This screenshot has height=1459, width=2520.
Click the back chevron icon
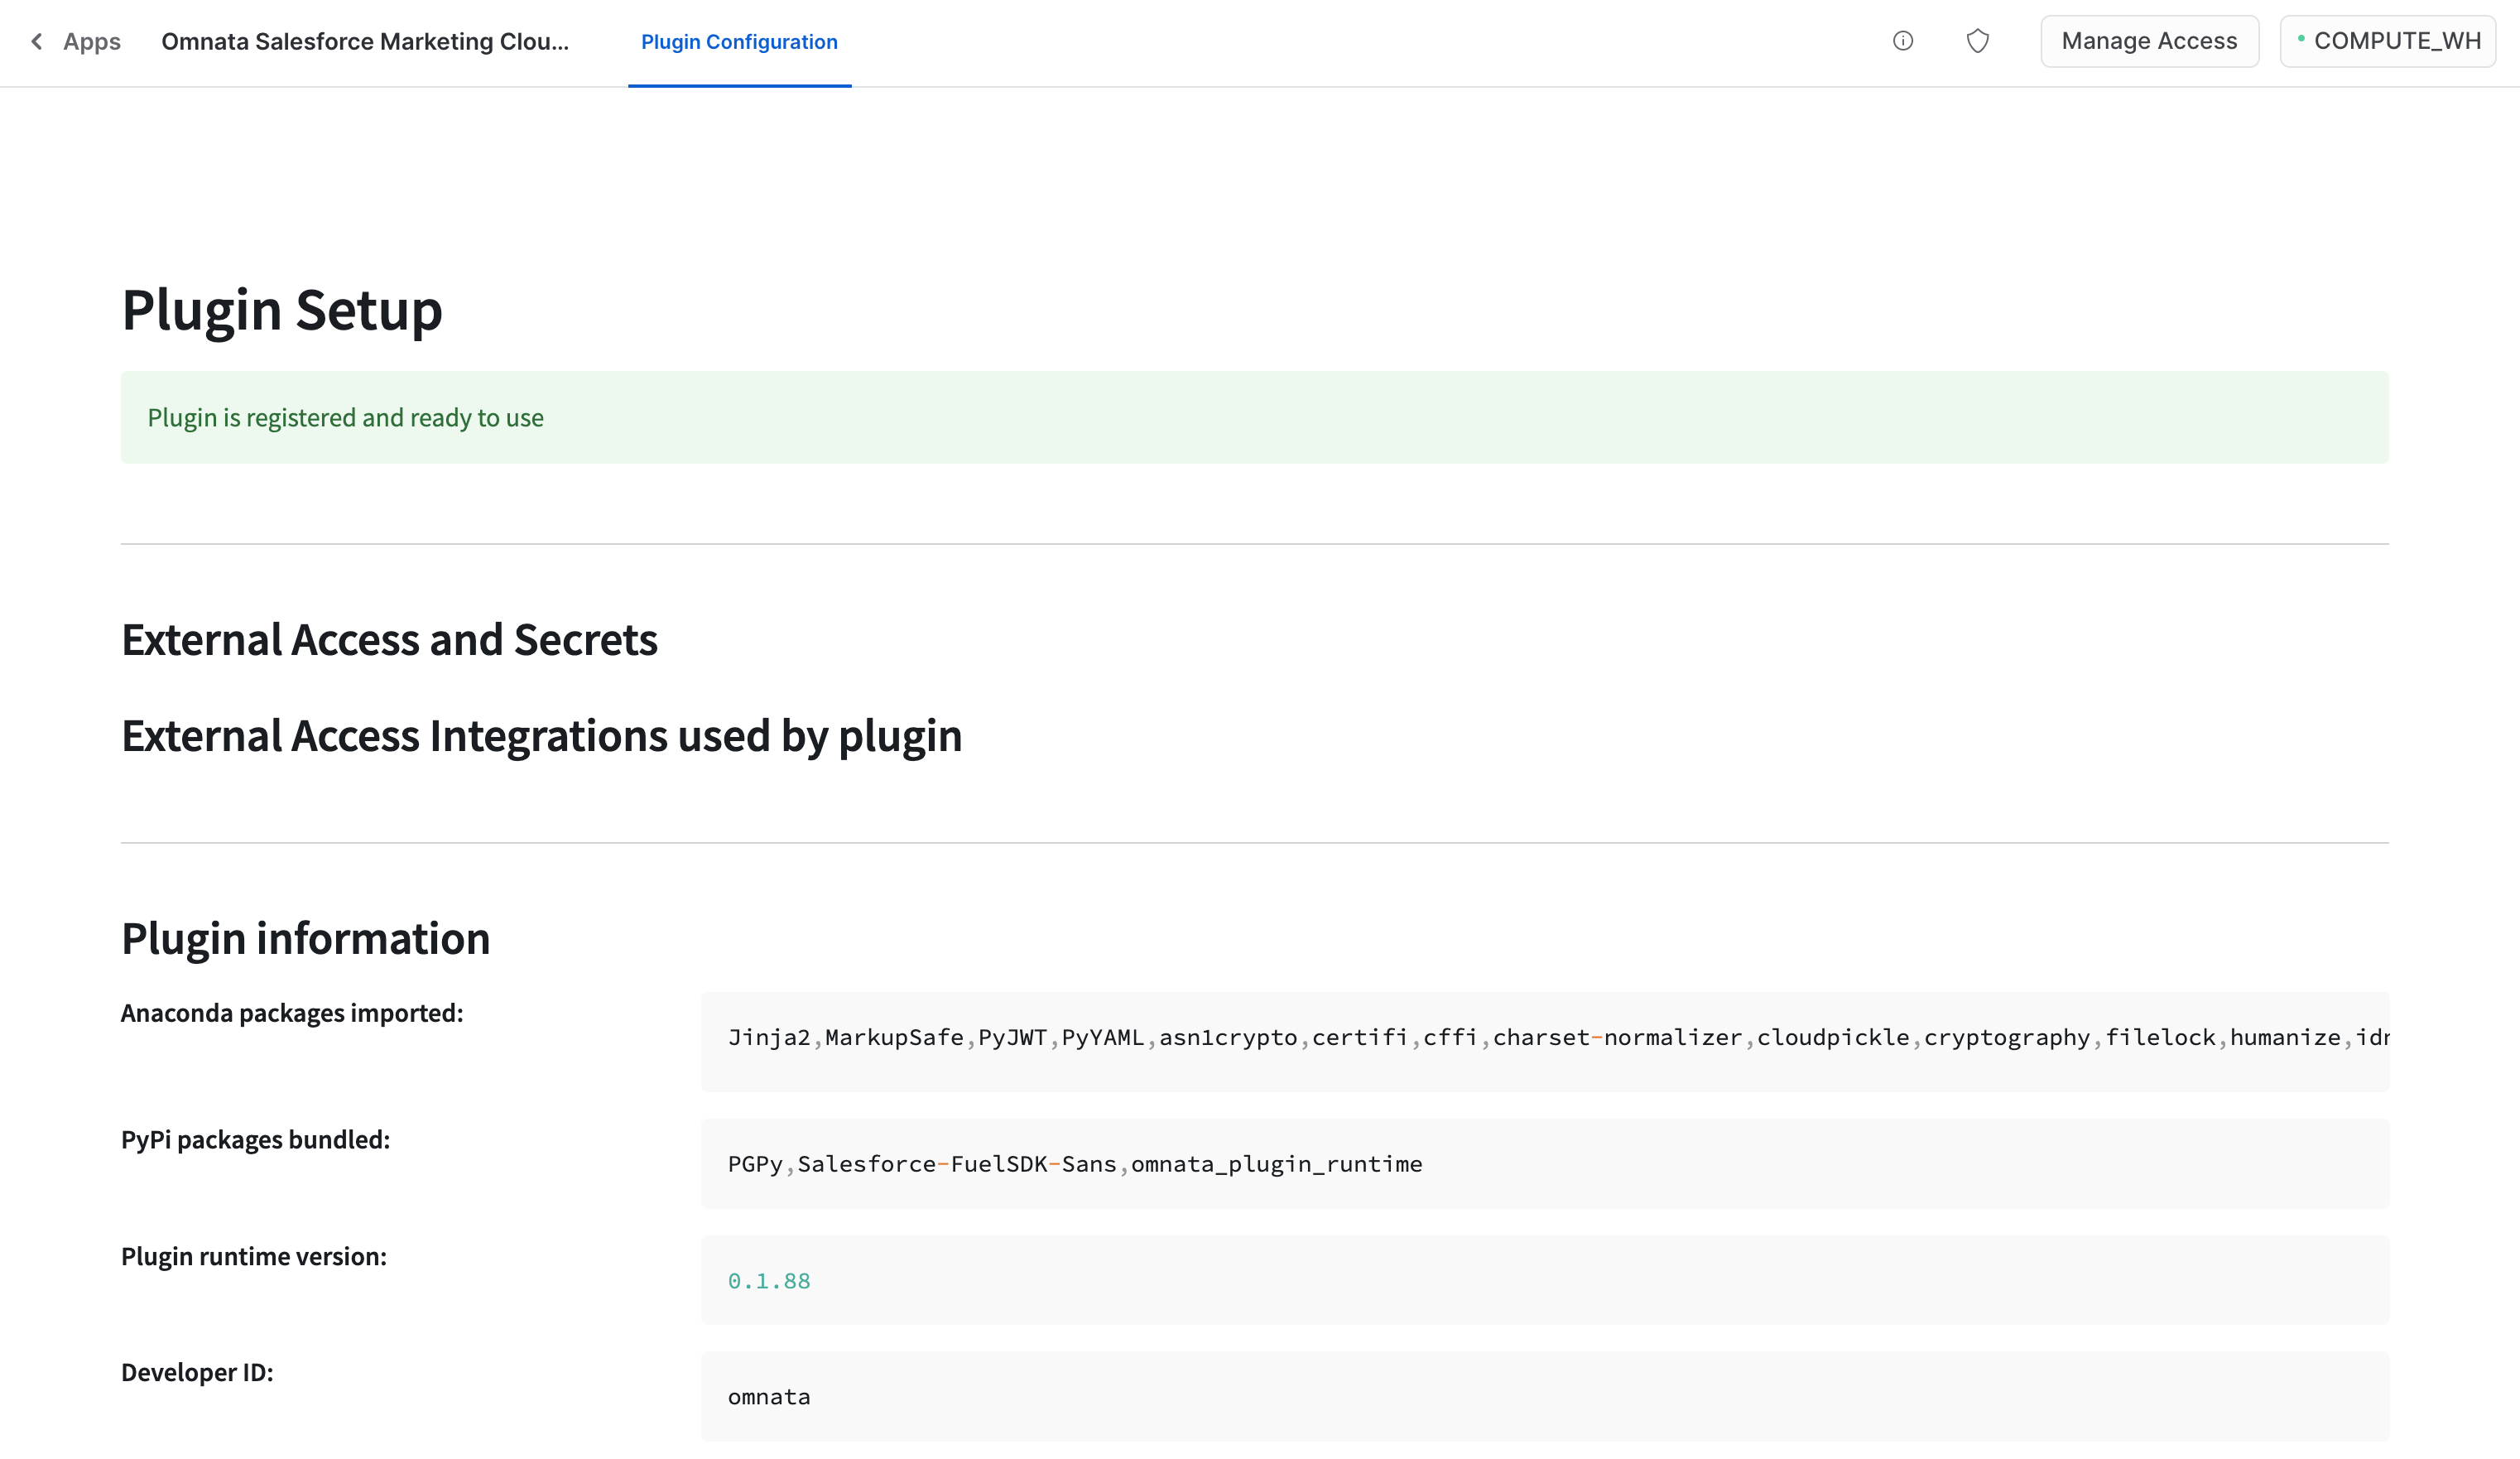(37, 41)
